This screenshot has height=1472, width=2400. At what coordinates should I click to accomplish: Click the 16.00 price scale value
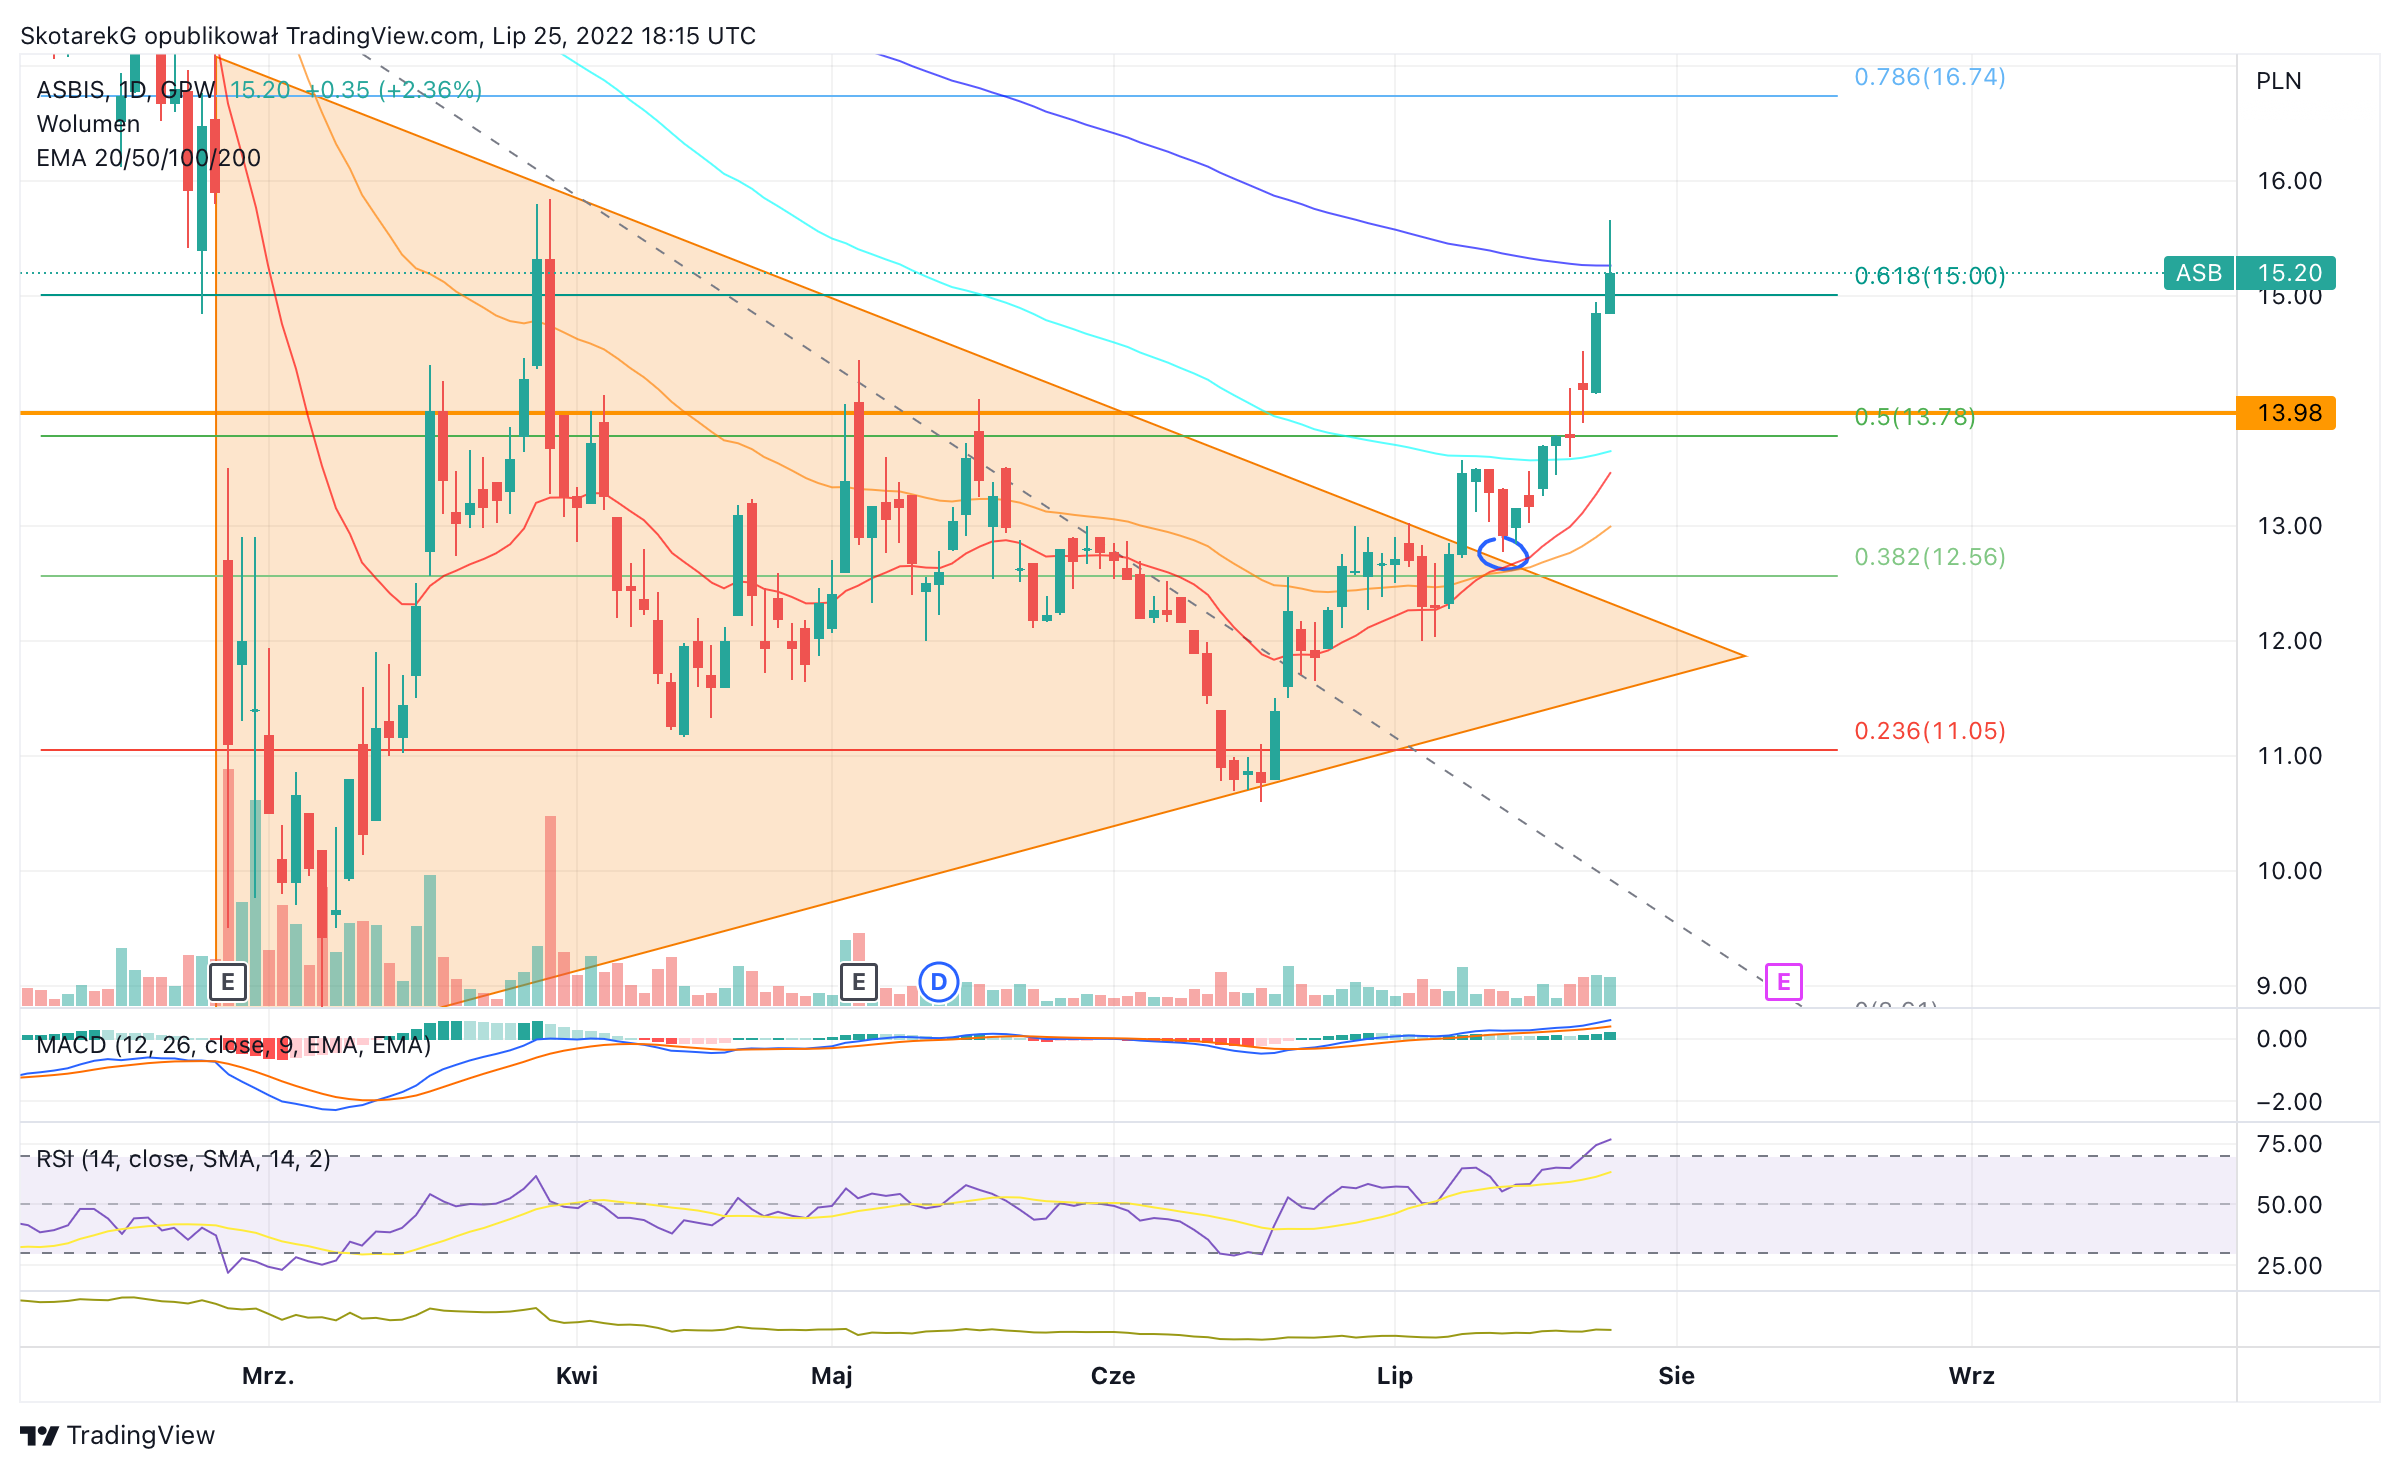pos(2289,181)
